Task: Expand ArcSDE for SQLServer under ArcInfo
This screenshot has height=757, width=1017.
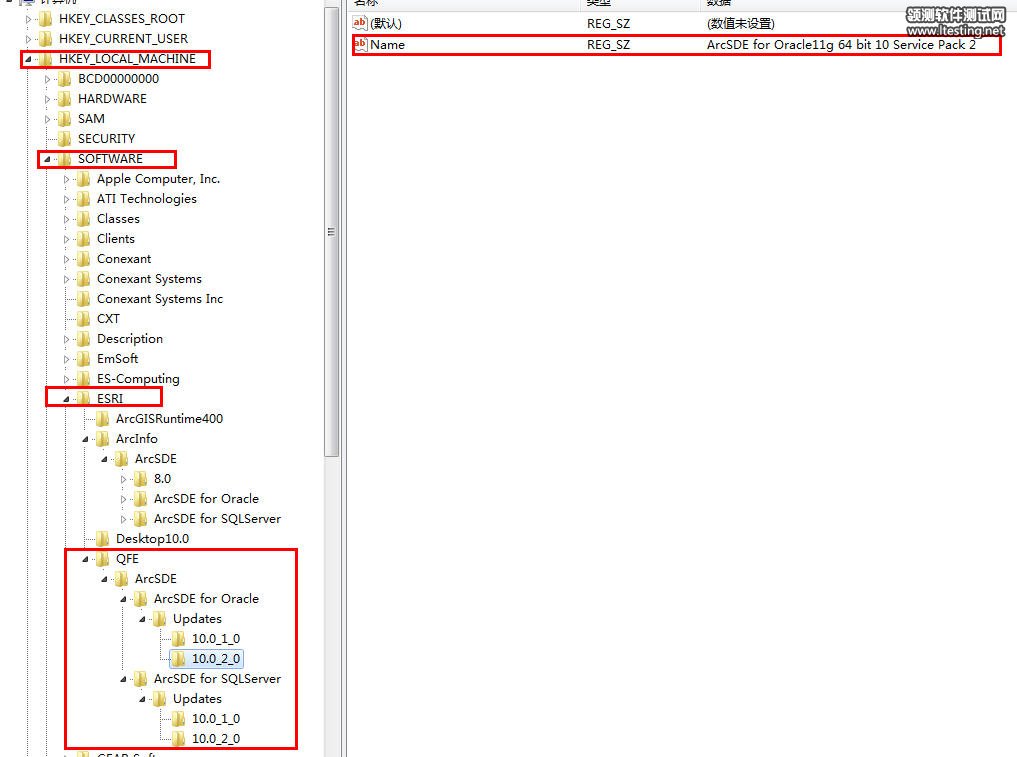Action: (124, 519)
